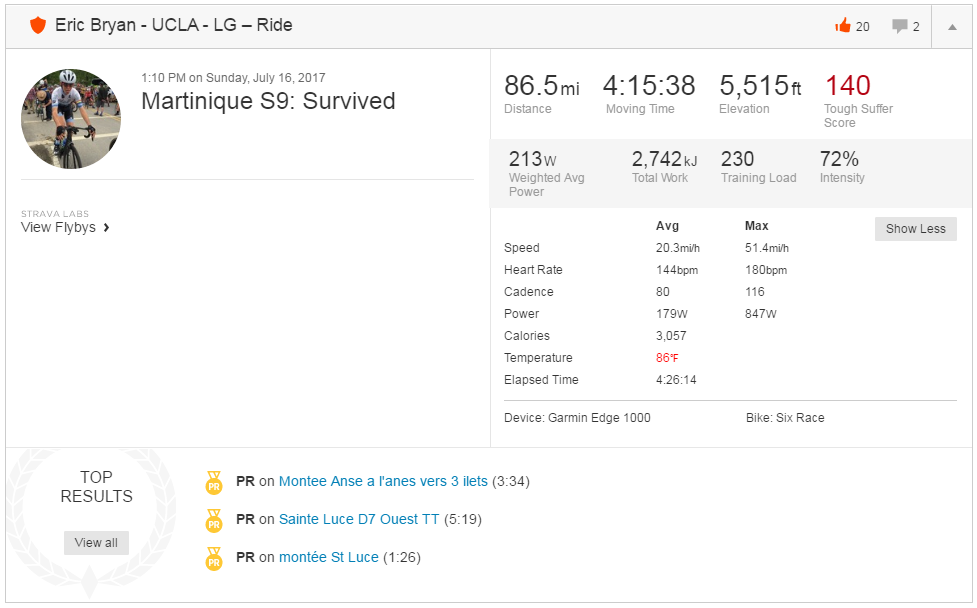Click the Calories value 3,057

point(671,336)
